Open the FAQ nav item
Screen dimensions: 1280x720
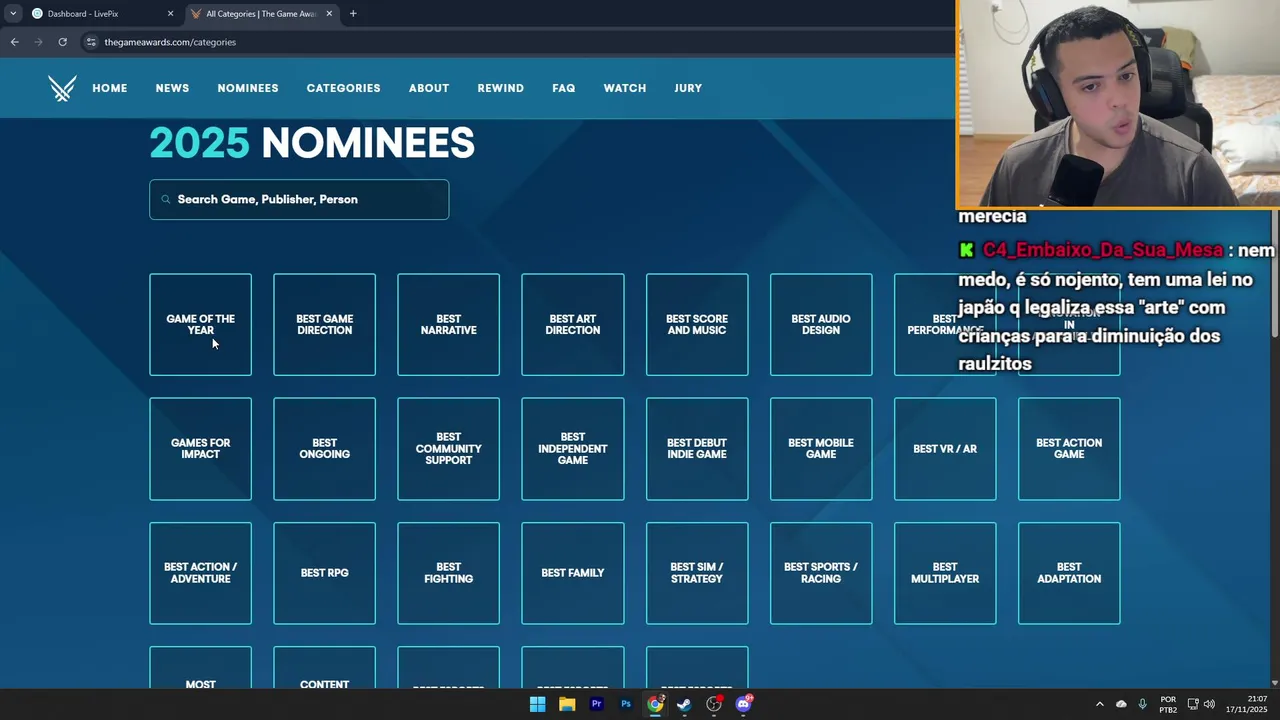[564, 88]
